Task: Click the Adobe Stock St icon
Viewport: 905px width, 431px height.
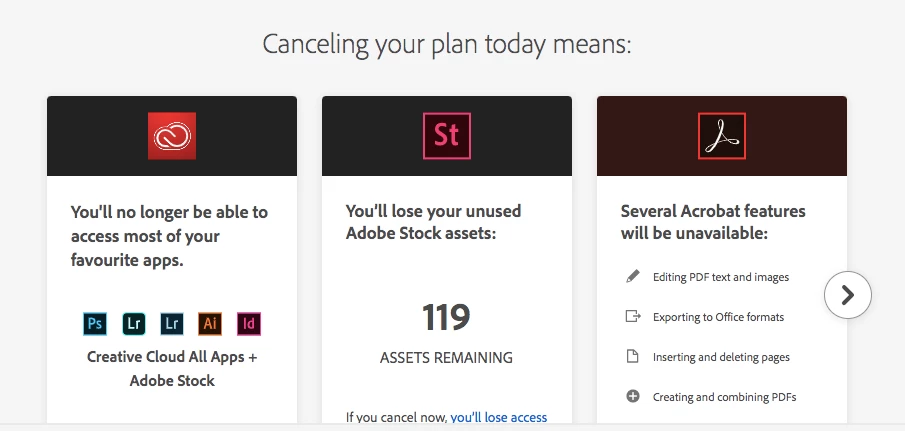Action: [x=447, y=136]
